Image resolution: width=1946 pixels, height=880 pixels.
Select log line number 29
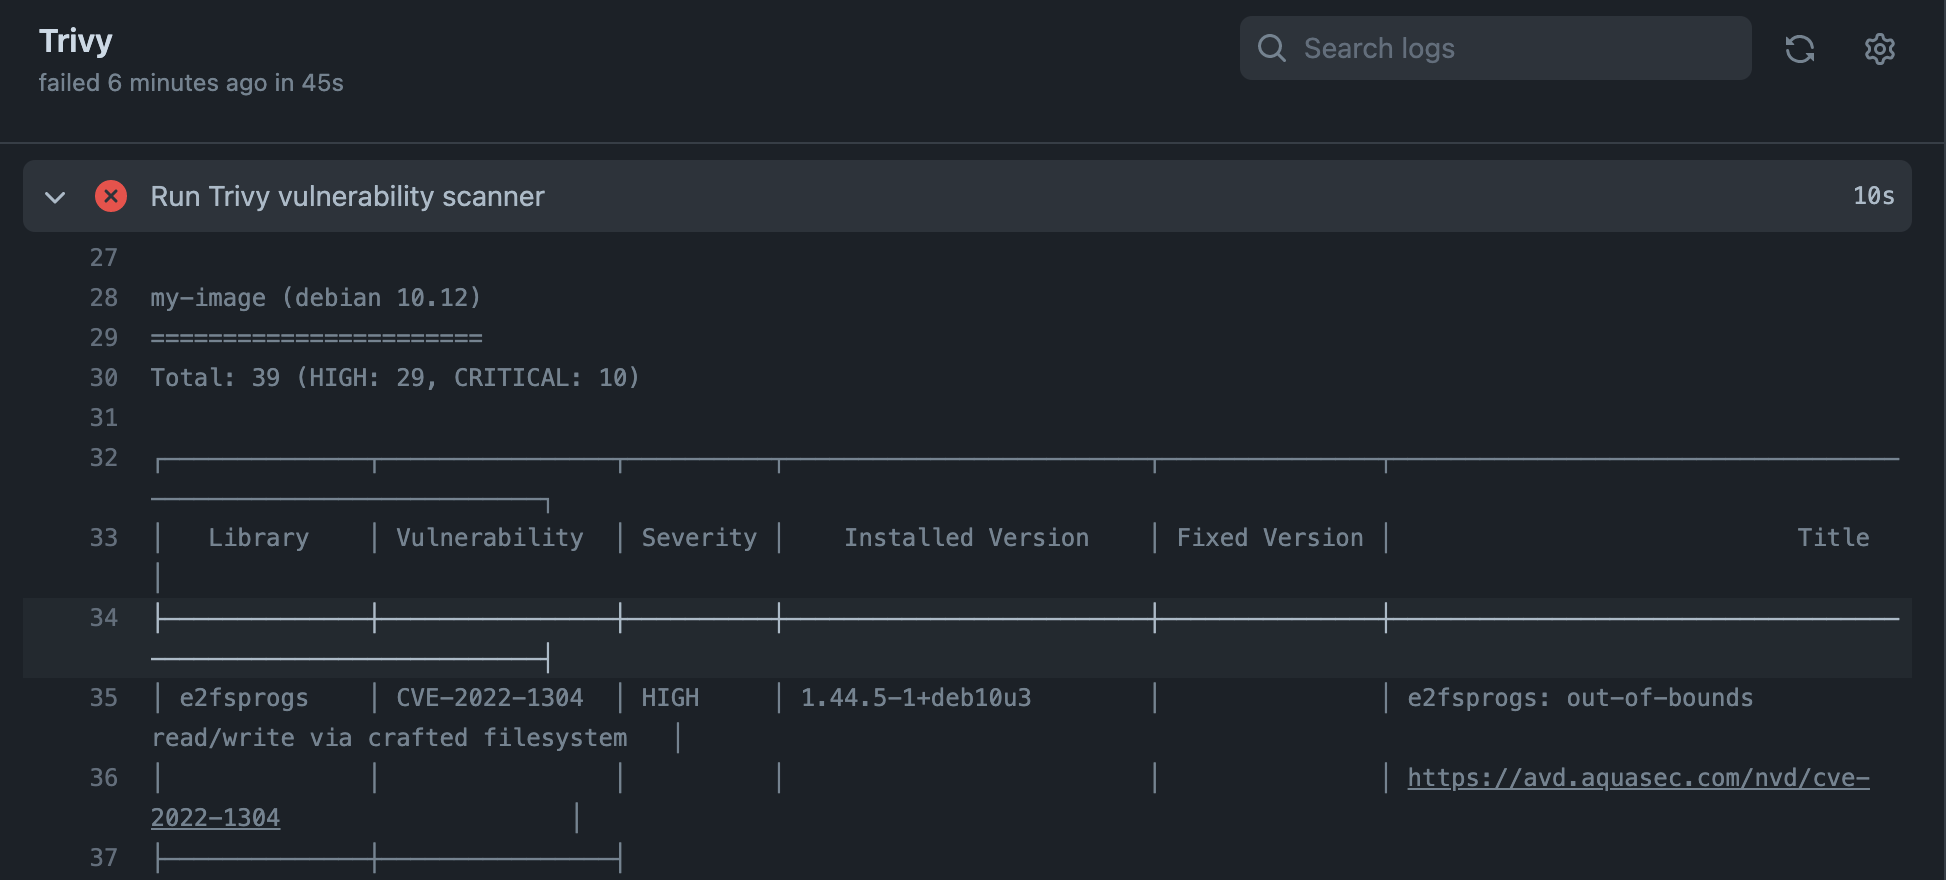point(104,338)
